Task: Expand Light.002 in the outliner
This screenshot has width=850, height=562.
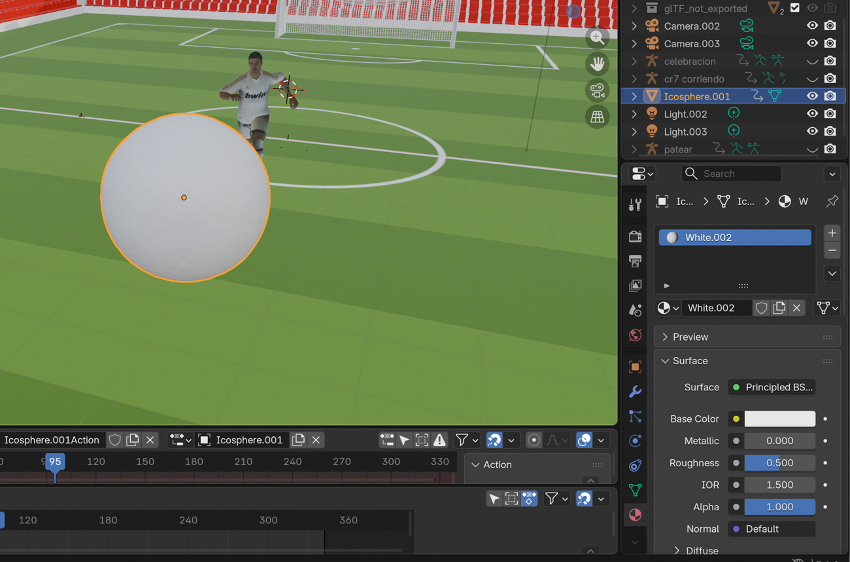Action: (x=634, y=114)
